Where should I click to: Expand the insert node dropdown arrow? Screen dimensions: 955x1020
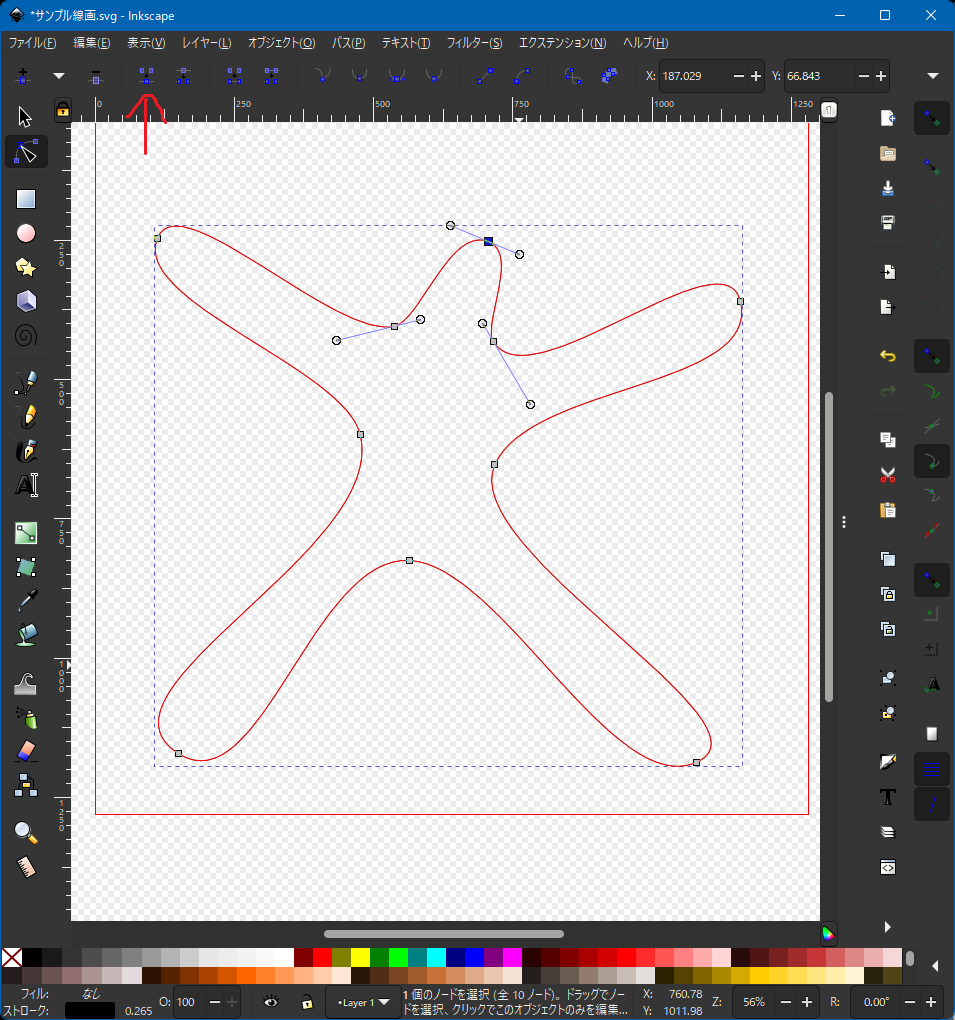pos(59,76)
